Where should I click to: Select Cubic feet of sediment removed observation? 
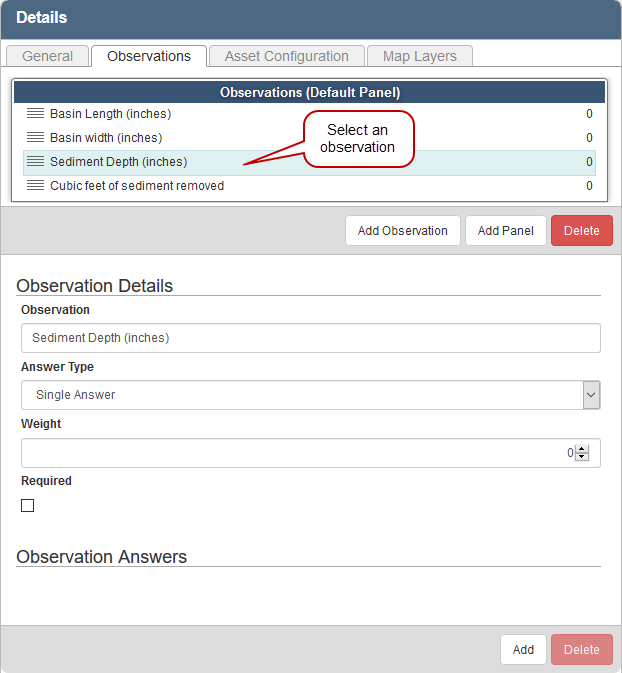(x=137, y=186)
